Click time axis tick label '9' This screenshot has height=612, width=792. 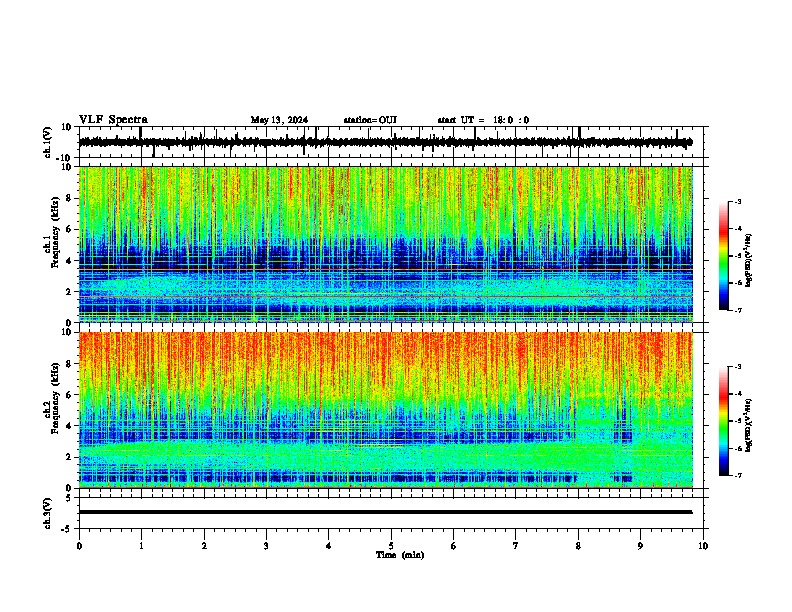coord(640,546)
